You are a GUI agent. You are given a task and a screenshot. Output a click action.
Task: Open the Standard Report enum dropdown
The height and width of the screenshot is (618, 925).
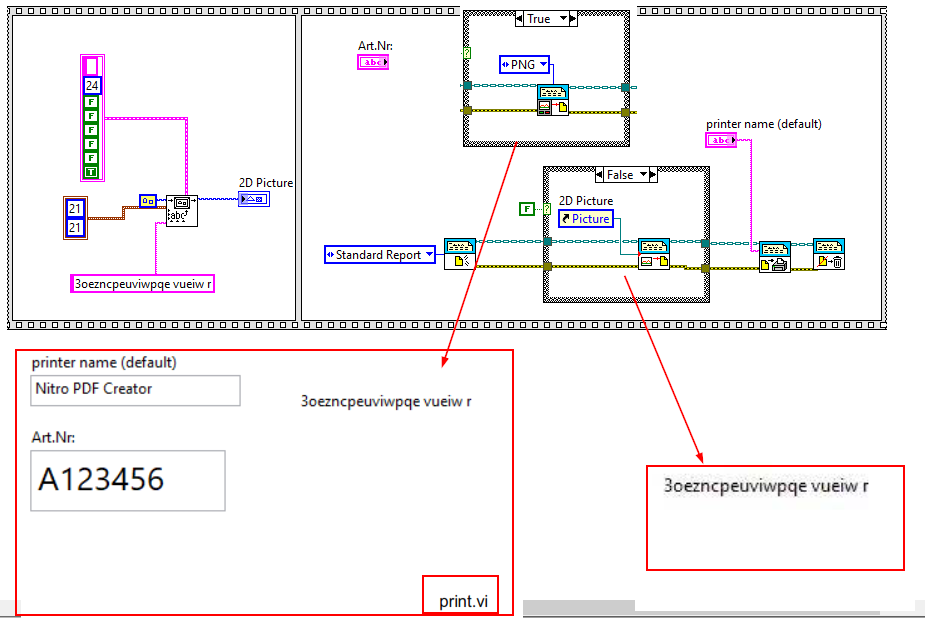[x=429, y=255]
